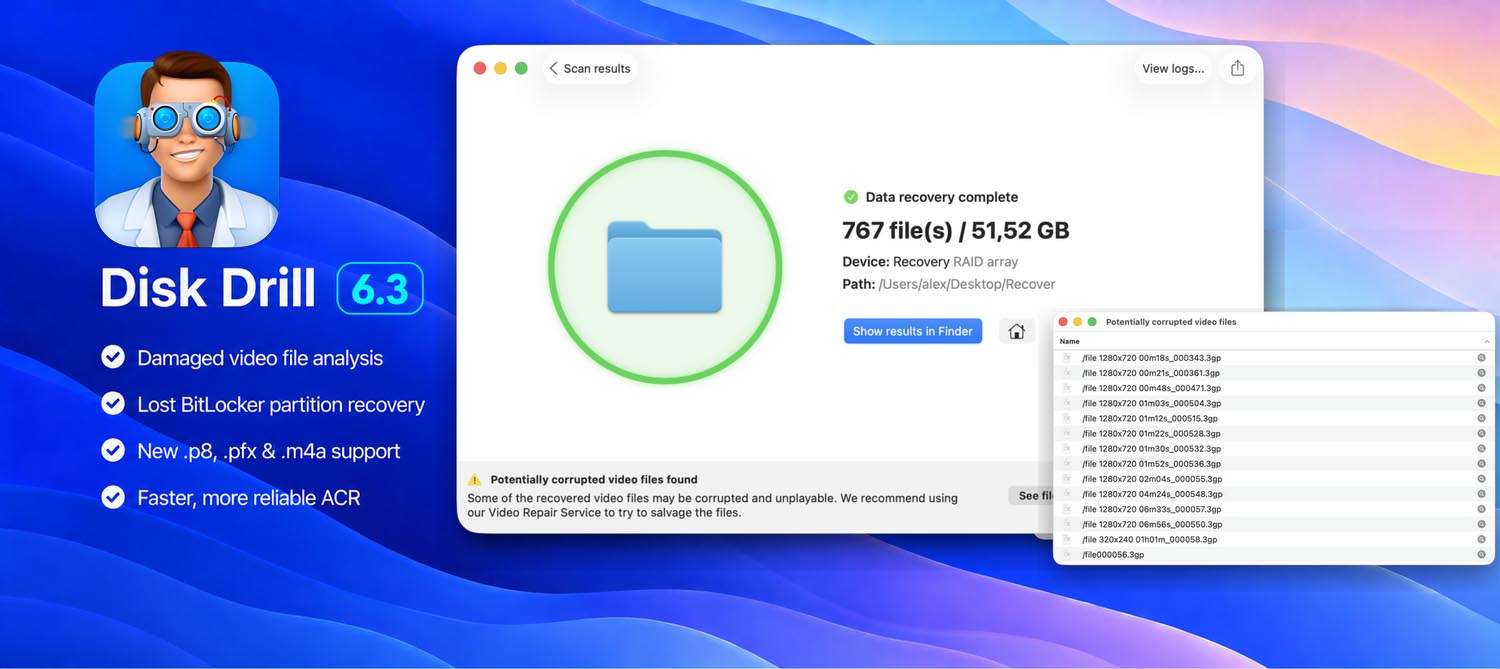The height and width of the screenshot is (669, 1500).
Task: Click the yellow warning triangle icon
Action: (475, 480)
